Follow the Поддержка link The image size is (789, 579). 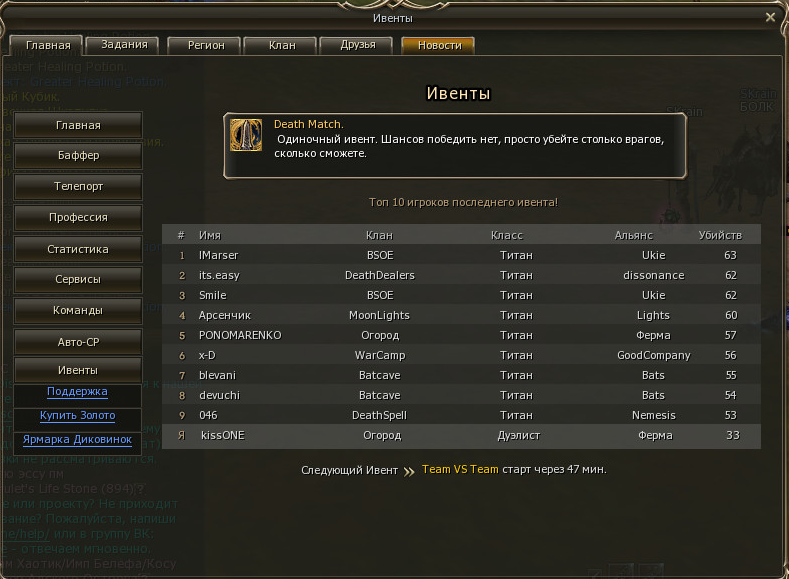coord(77,391)
